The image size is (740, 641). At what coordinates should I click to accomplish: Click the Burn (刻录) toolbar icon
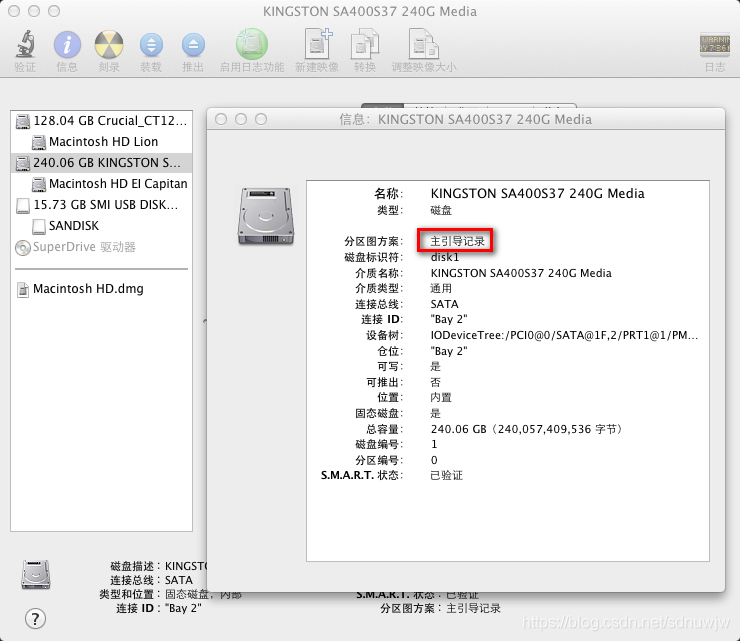point(109,44)
